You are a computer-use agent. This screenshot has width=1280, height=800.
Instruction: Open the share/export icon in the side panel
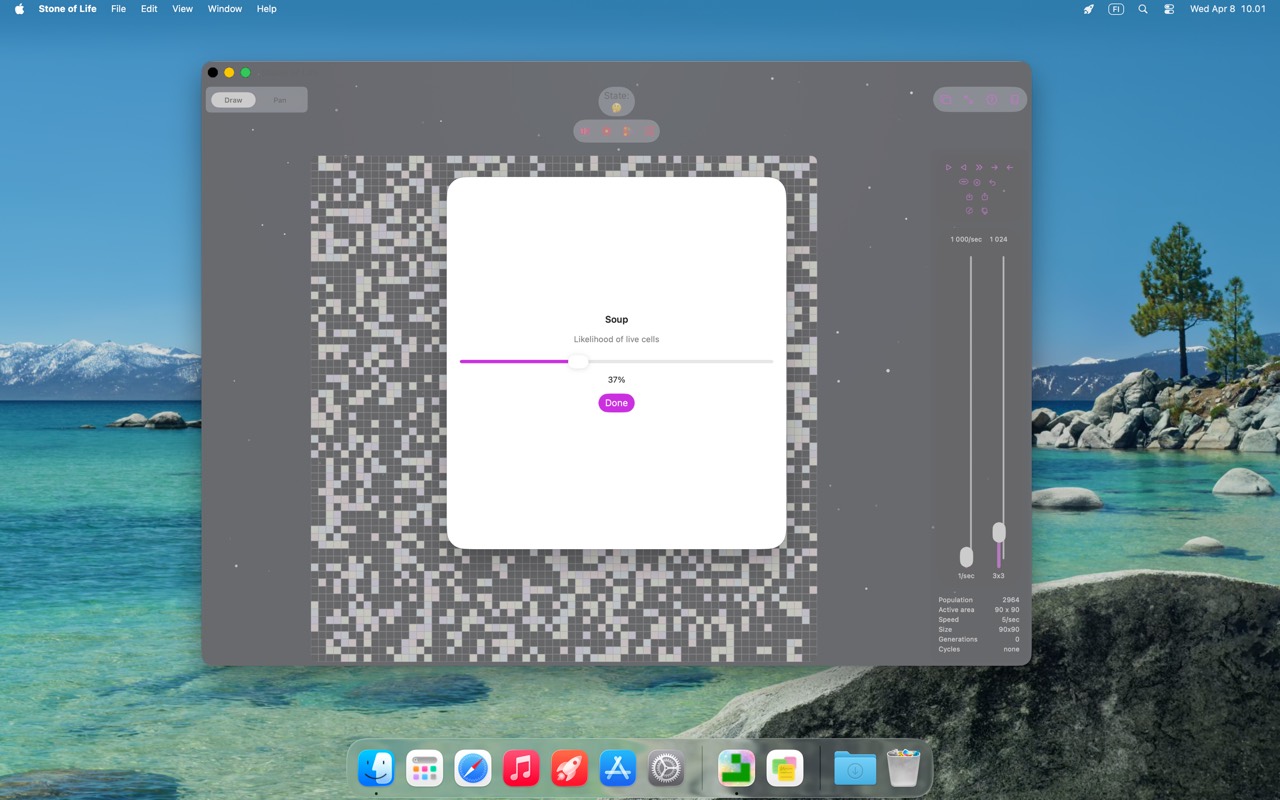(x=985, y=197)
